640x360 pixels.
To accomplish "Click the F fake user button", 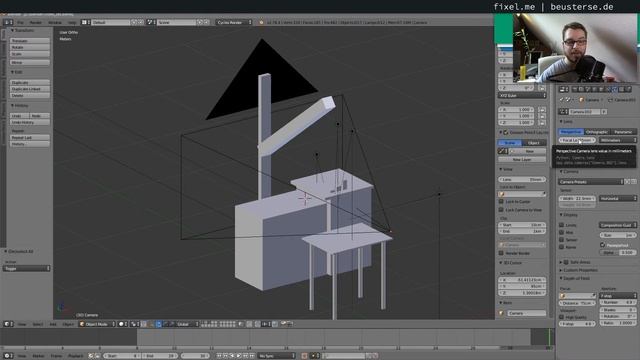I will (604, 111).
